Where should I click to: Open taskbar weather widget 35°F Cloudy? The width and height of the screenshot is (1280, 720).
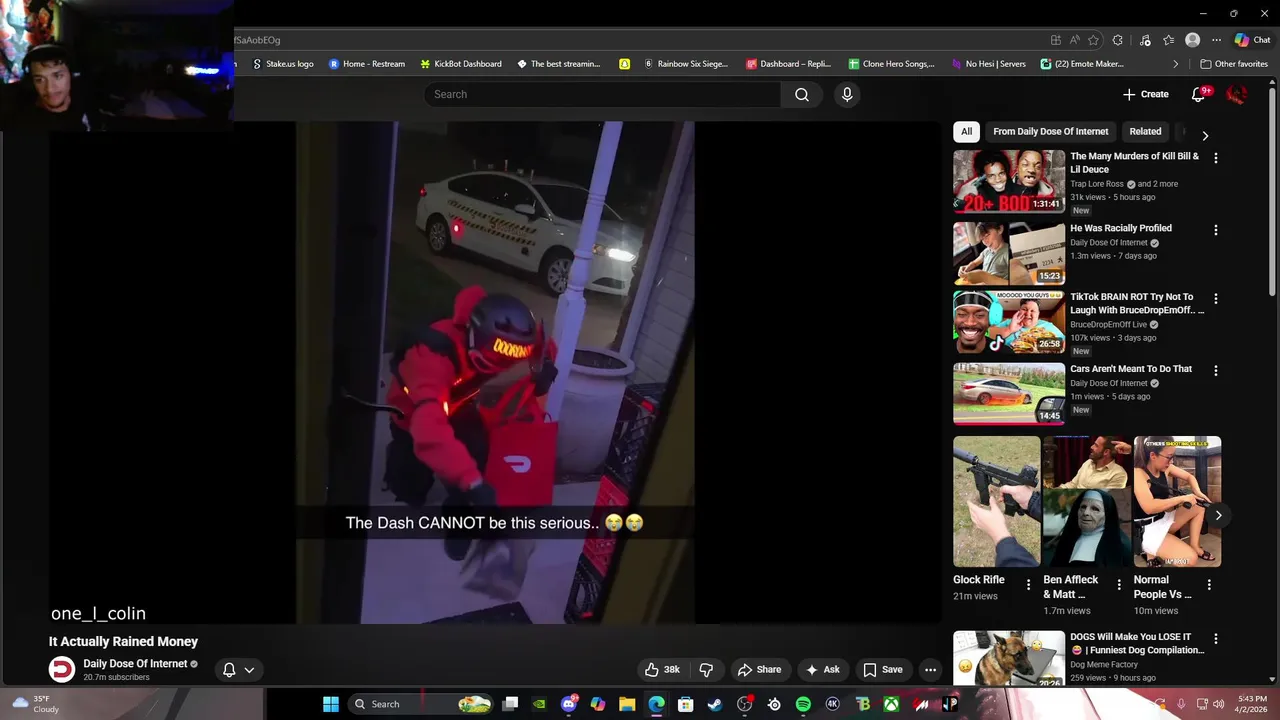[x=35, y=704]
